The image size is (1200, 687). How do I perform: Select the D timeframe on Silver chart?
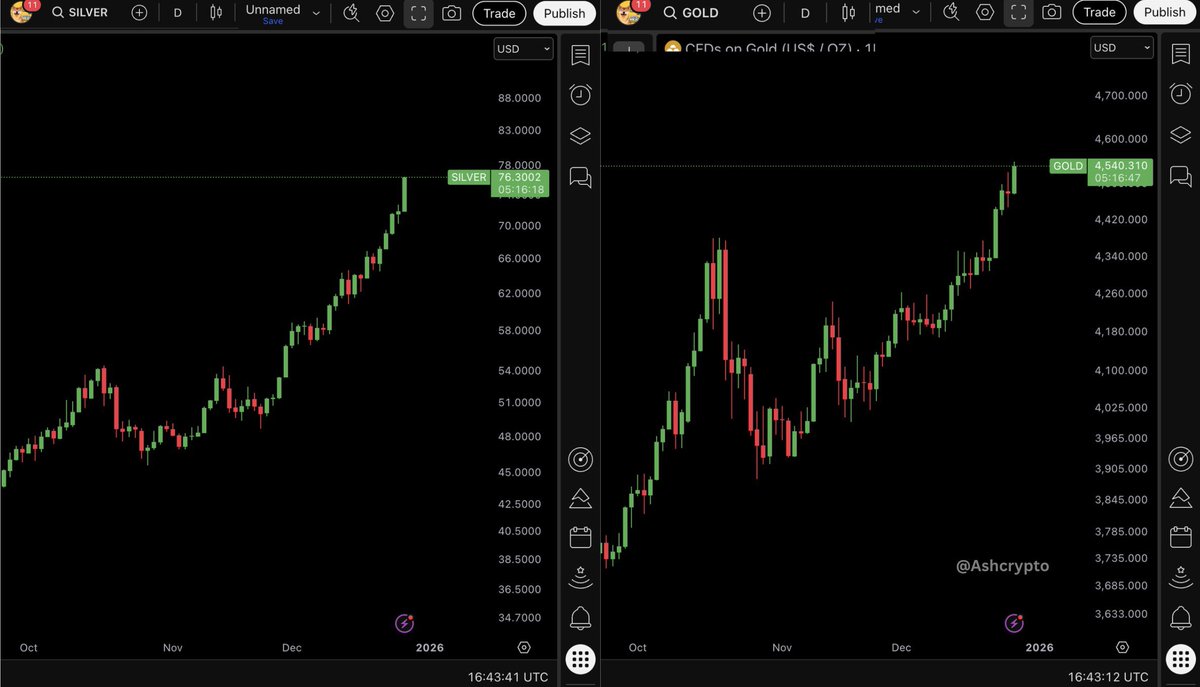(178, 13)
